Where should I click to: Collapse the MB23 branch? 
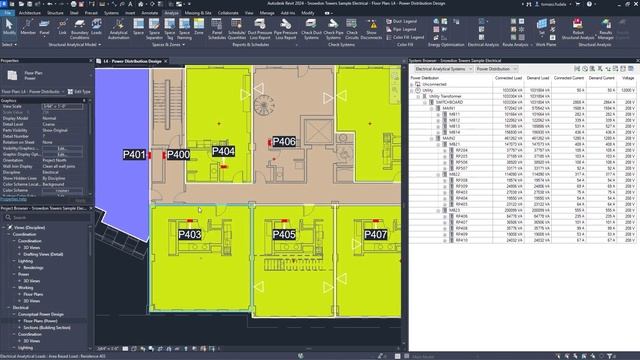pyautogui.click(x=438, y=211)
